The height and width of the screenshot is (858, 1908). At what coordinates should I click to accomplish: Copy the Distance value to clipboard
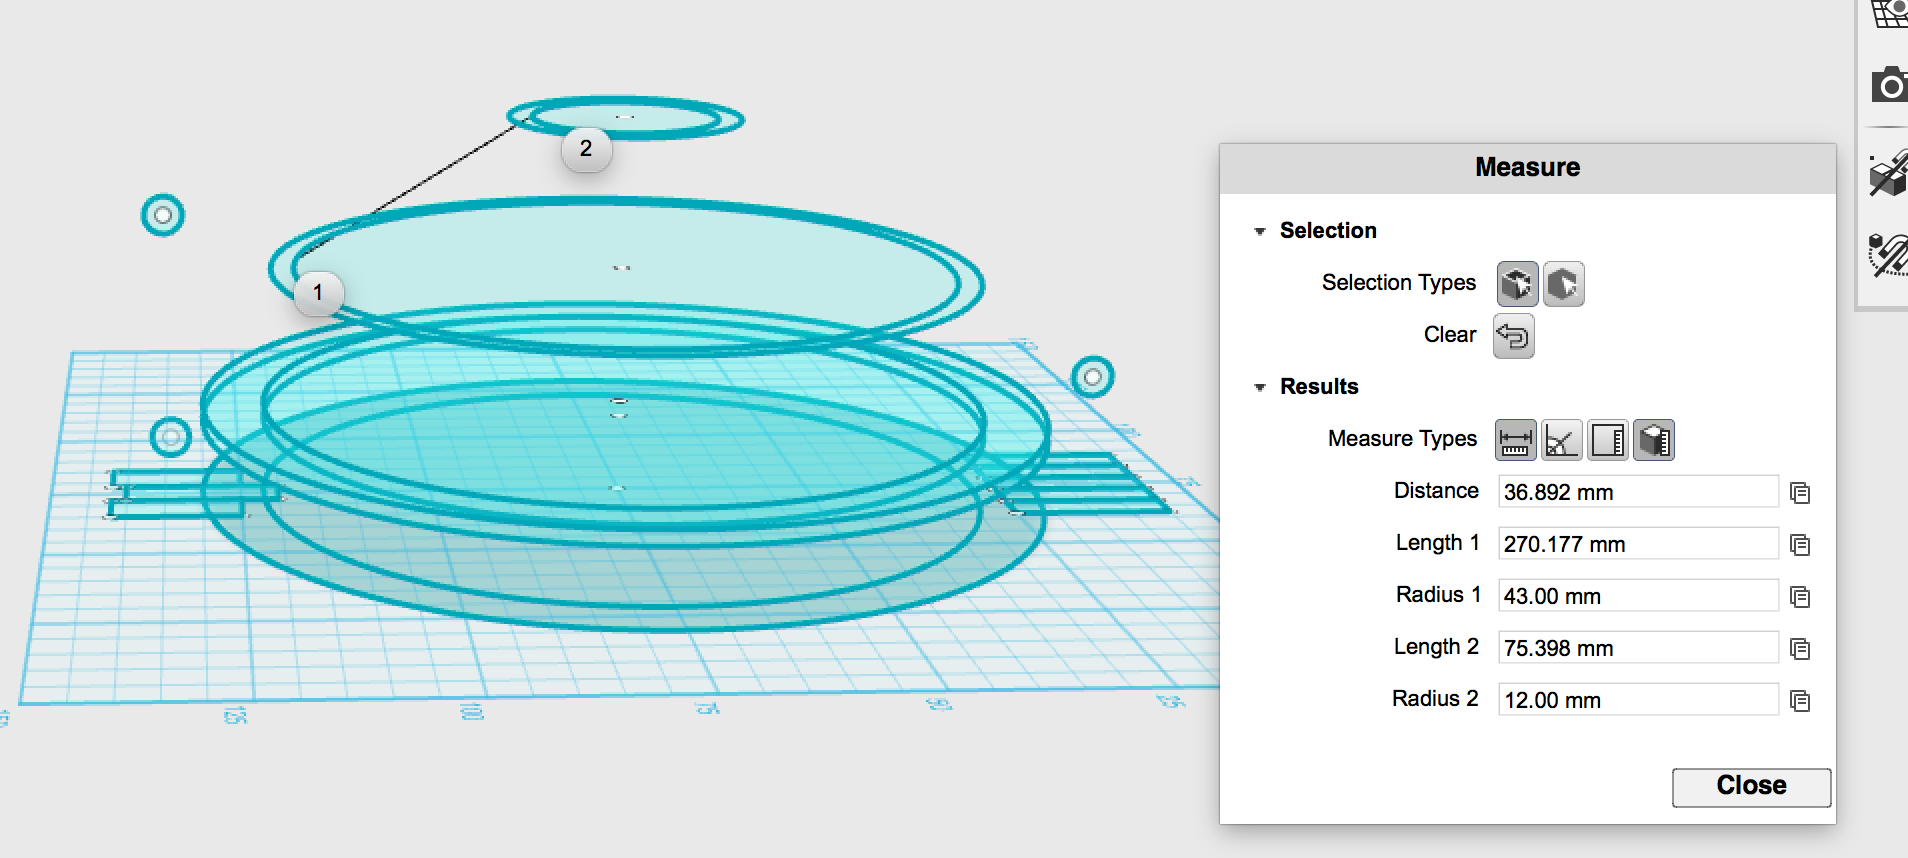point(1800,493)
